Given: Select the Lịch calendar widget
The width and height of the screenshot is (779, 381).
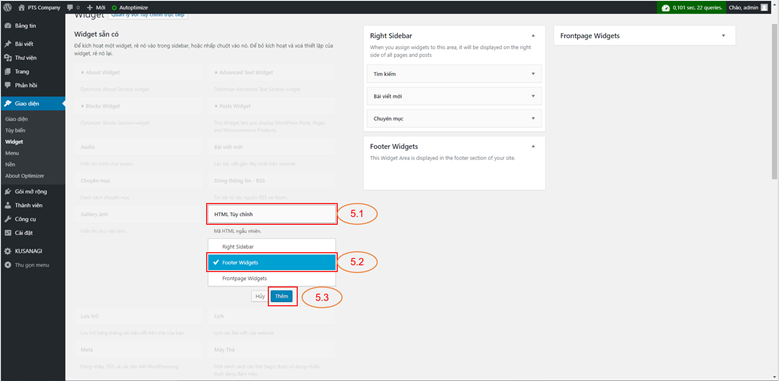Looking at the screenshot, I should pyautogui.click(x=272, y=315).
